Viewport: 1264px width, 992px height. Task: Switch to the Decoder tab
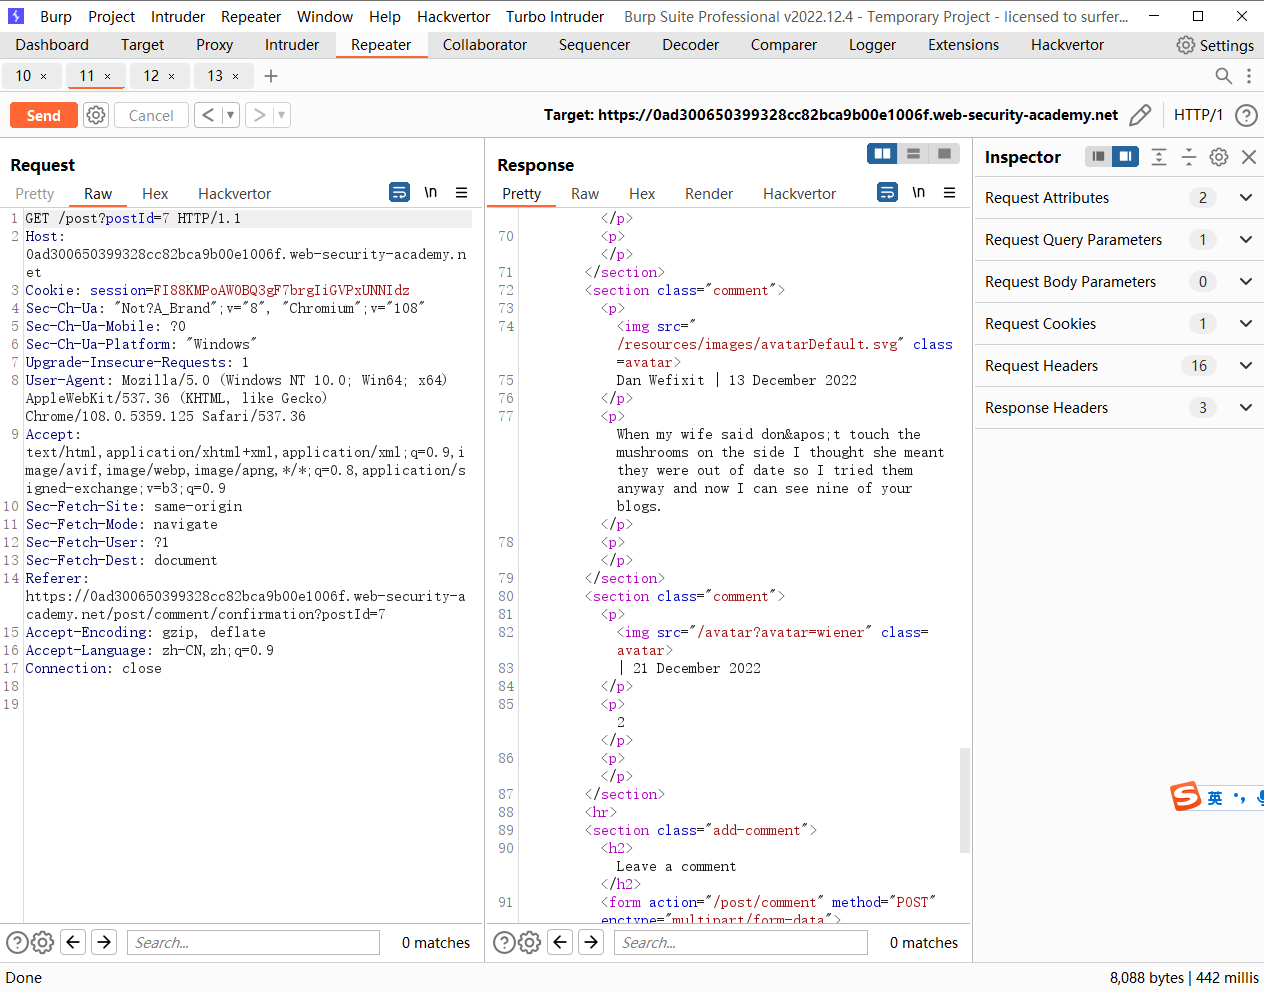click(x=690, y=45)
